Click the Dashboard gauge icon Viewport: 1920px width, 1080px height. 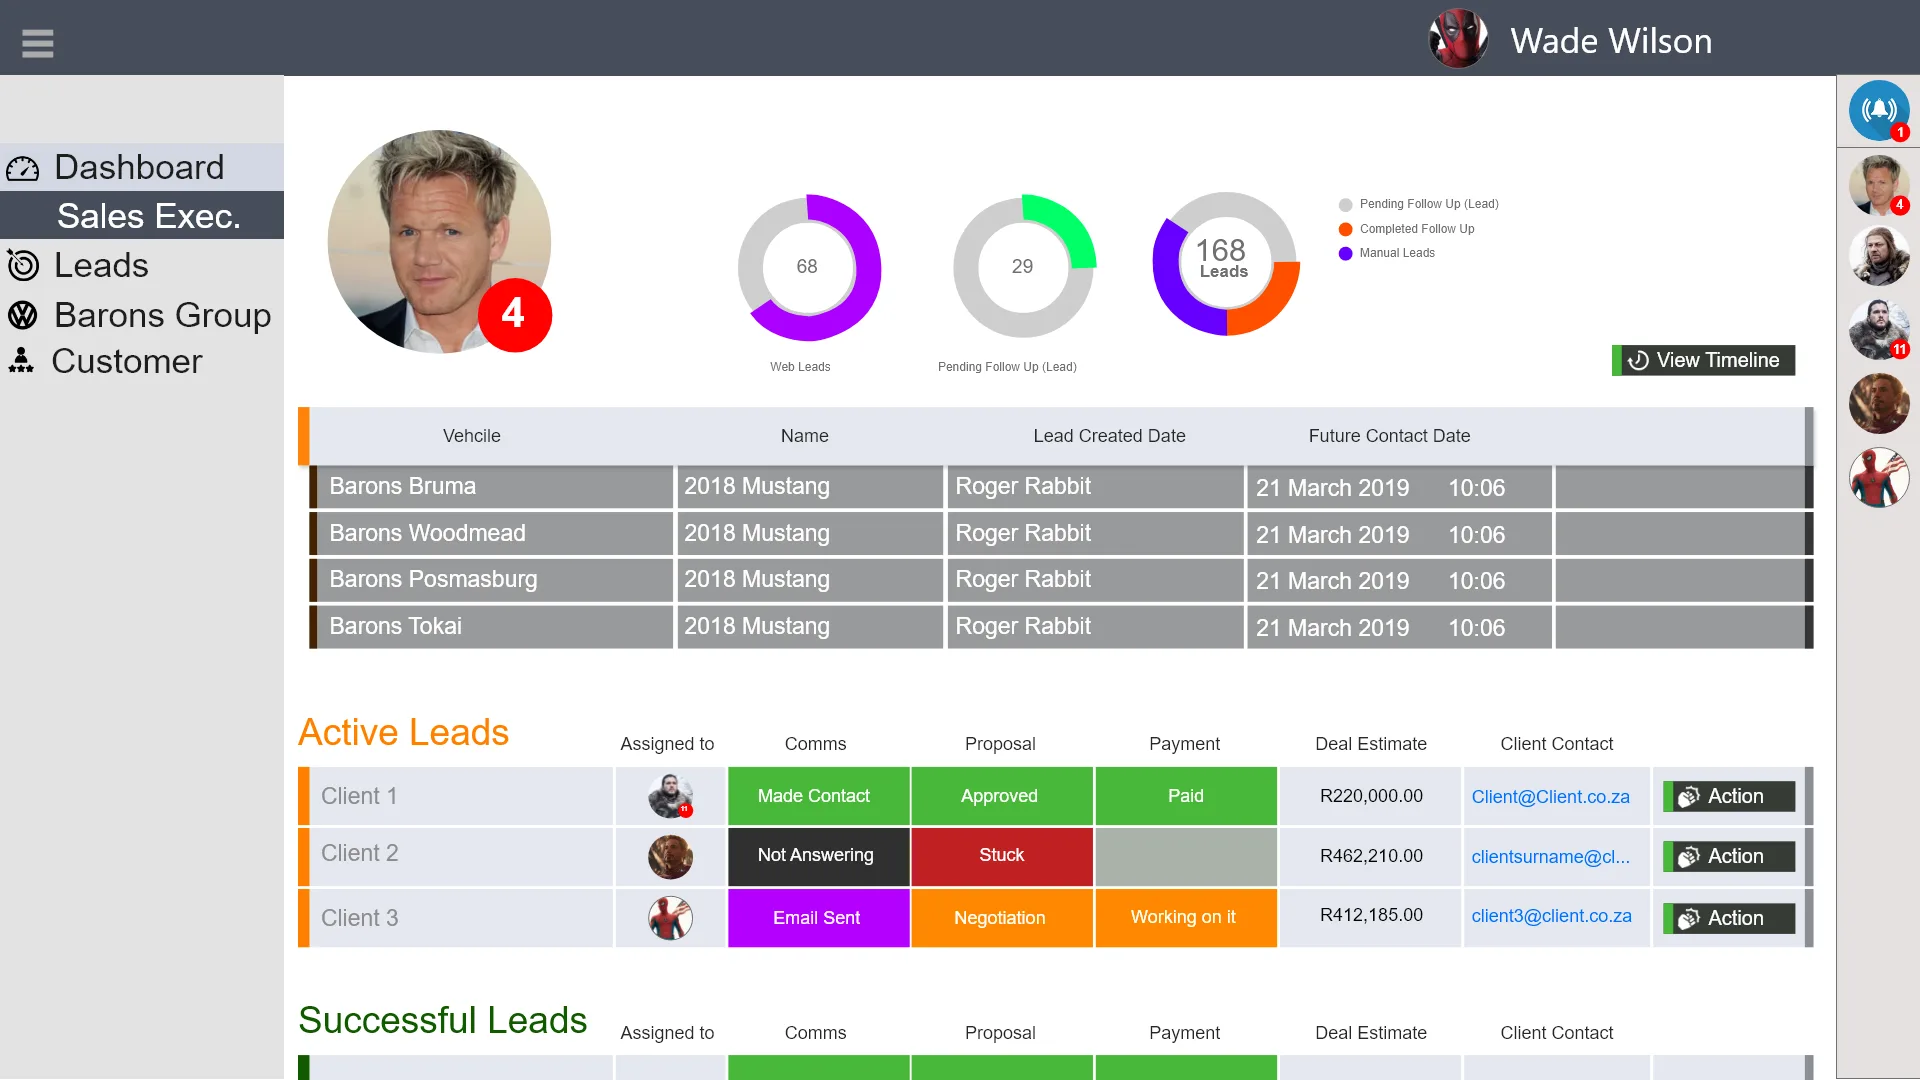23,168
